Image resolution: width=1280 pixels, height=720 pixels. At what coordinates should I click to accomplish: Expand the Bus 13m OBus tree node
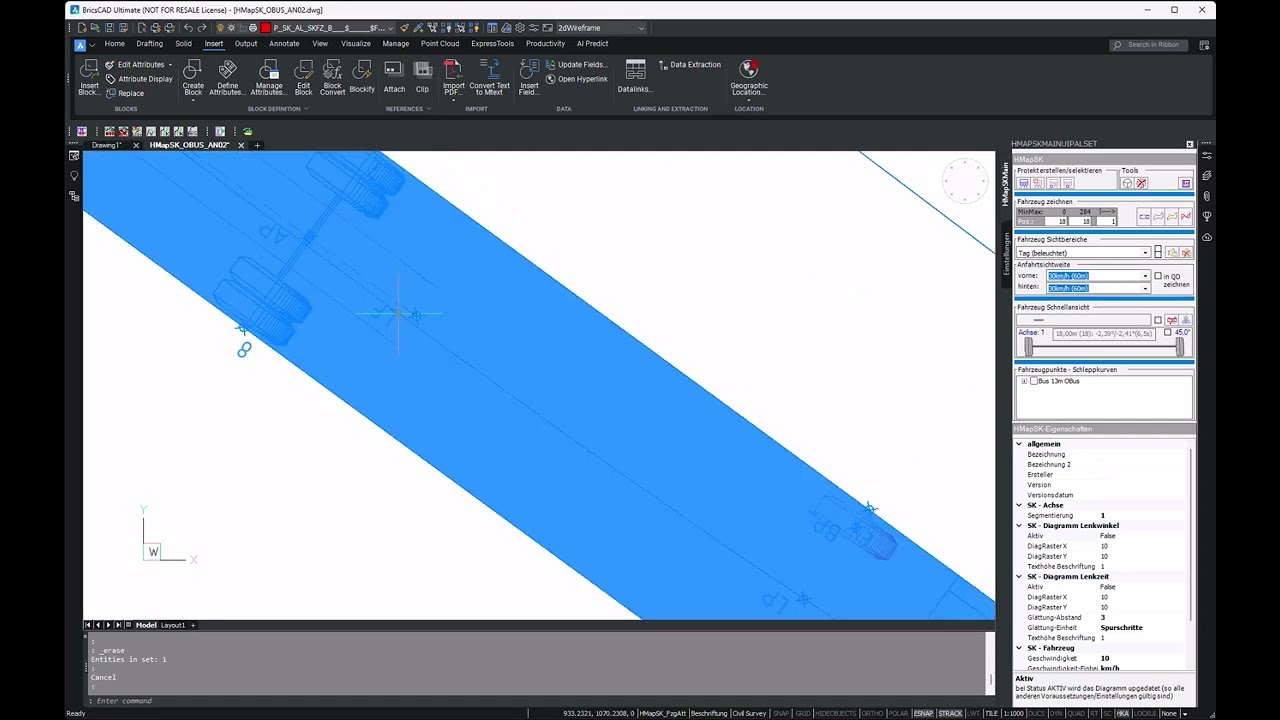(x=1024, y=381)
